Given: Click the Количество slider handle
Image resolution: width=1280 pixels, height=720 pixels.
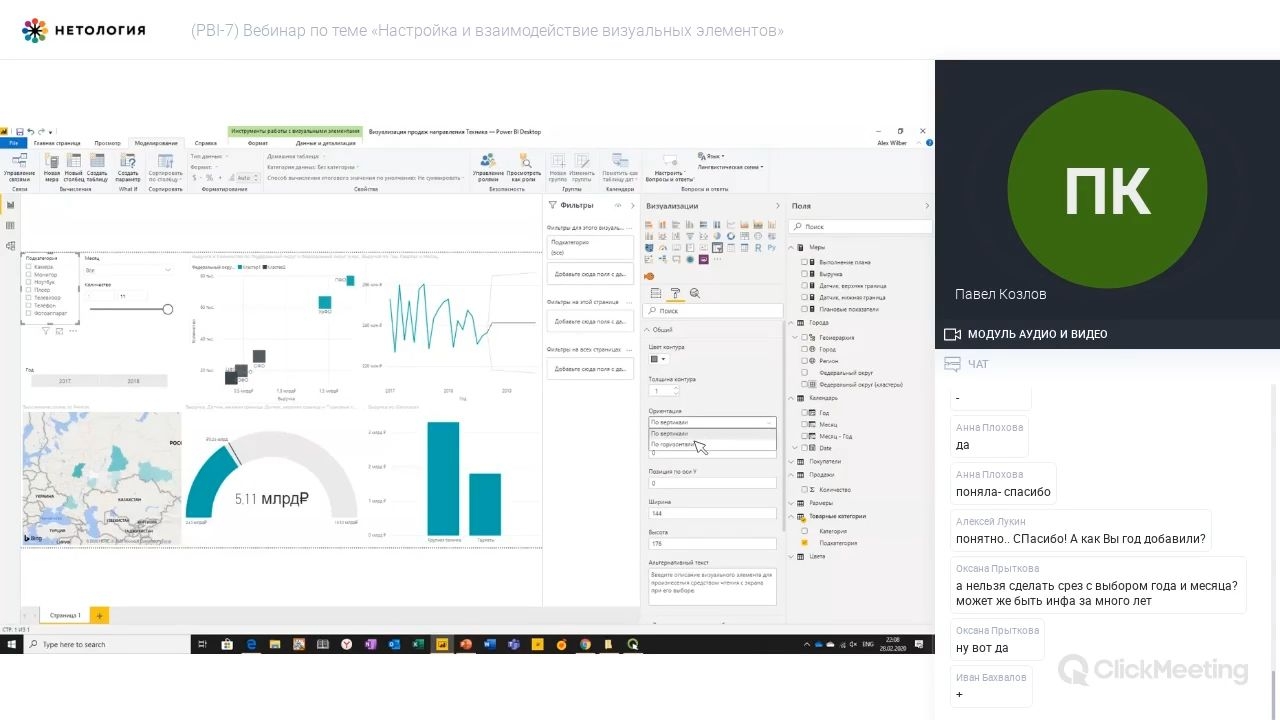Looking at the screenshot, I should click(167, 309).
